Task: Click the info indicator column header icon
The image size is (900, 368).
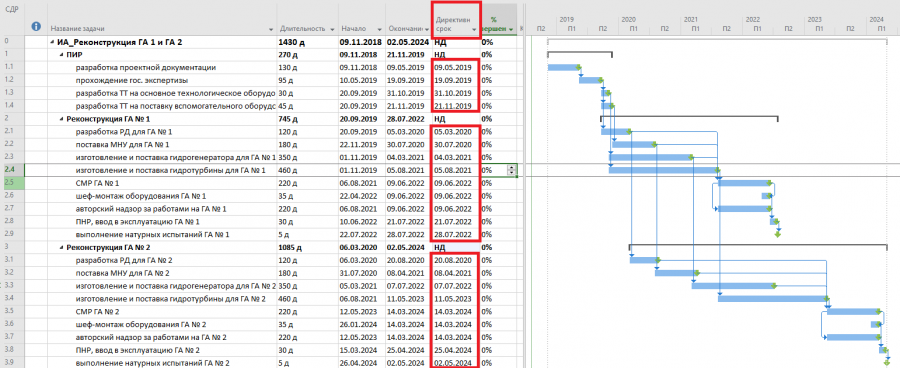Action: point(36,26)
